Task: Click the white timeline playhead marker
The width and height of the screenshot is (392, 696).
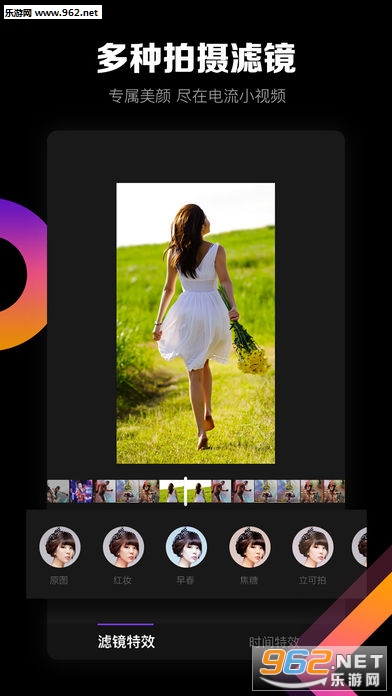Action: coord(186,491)
